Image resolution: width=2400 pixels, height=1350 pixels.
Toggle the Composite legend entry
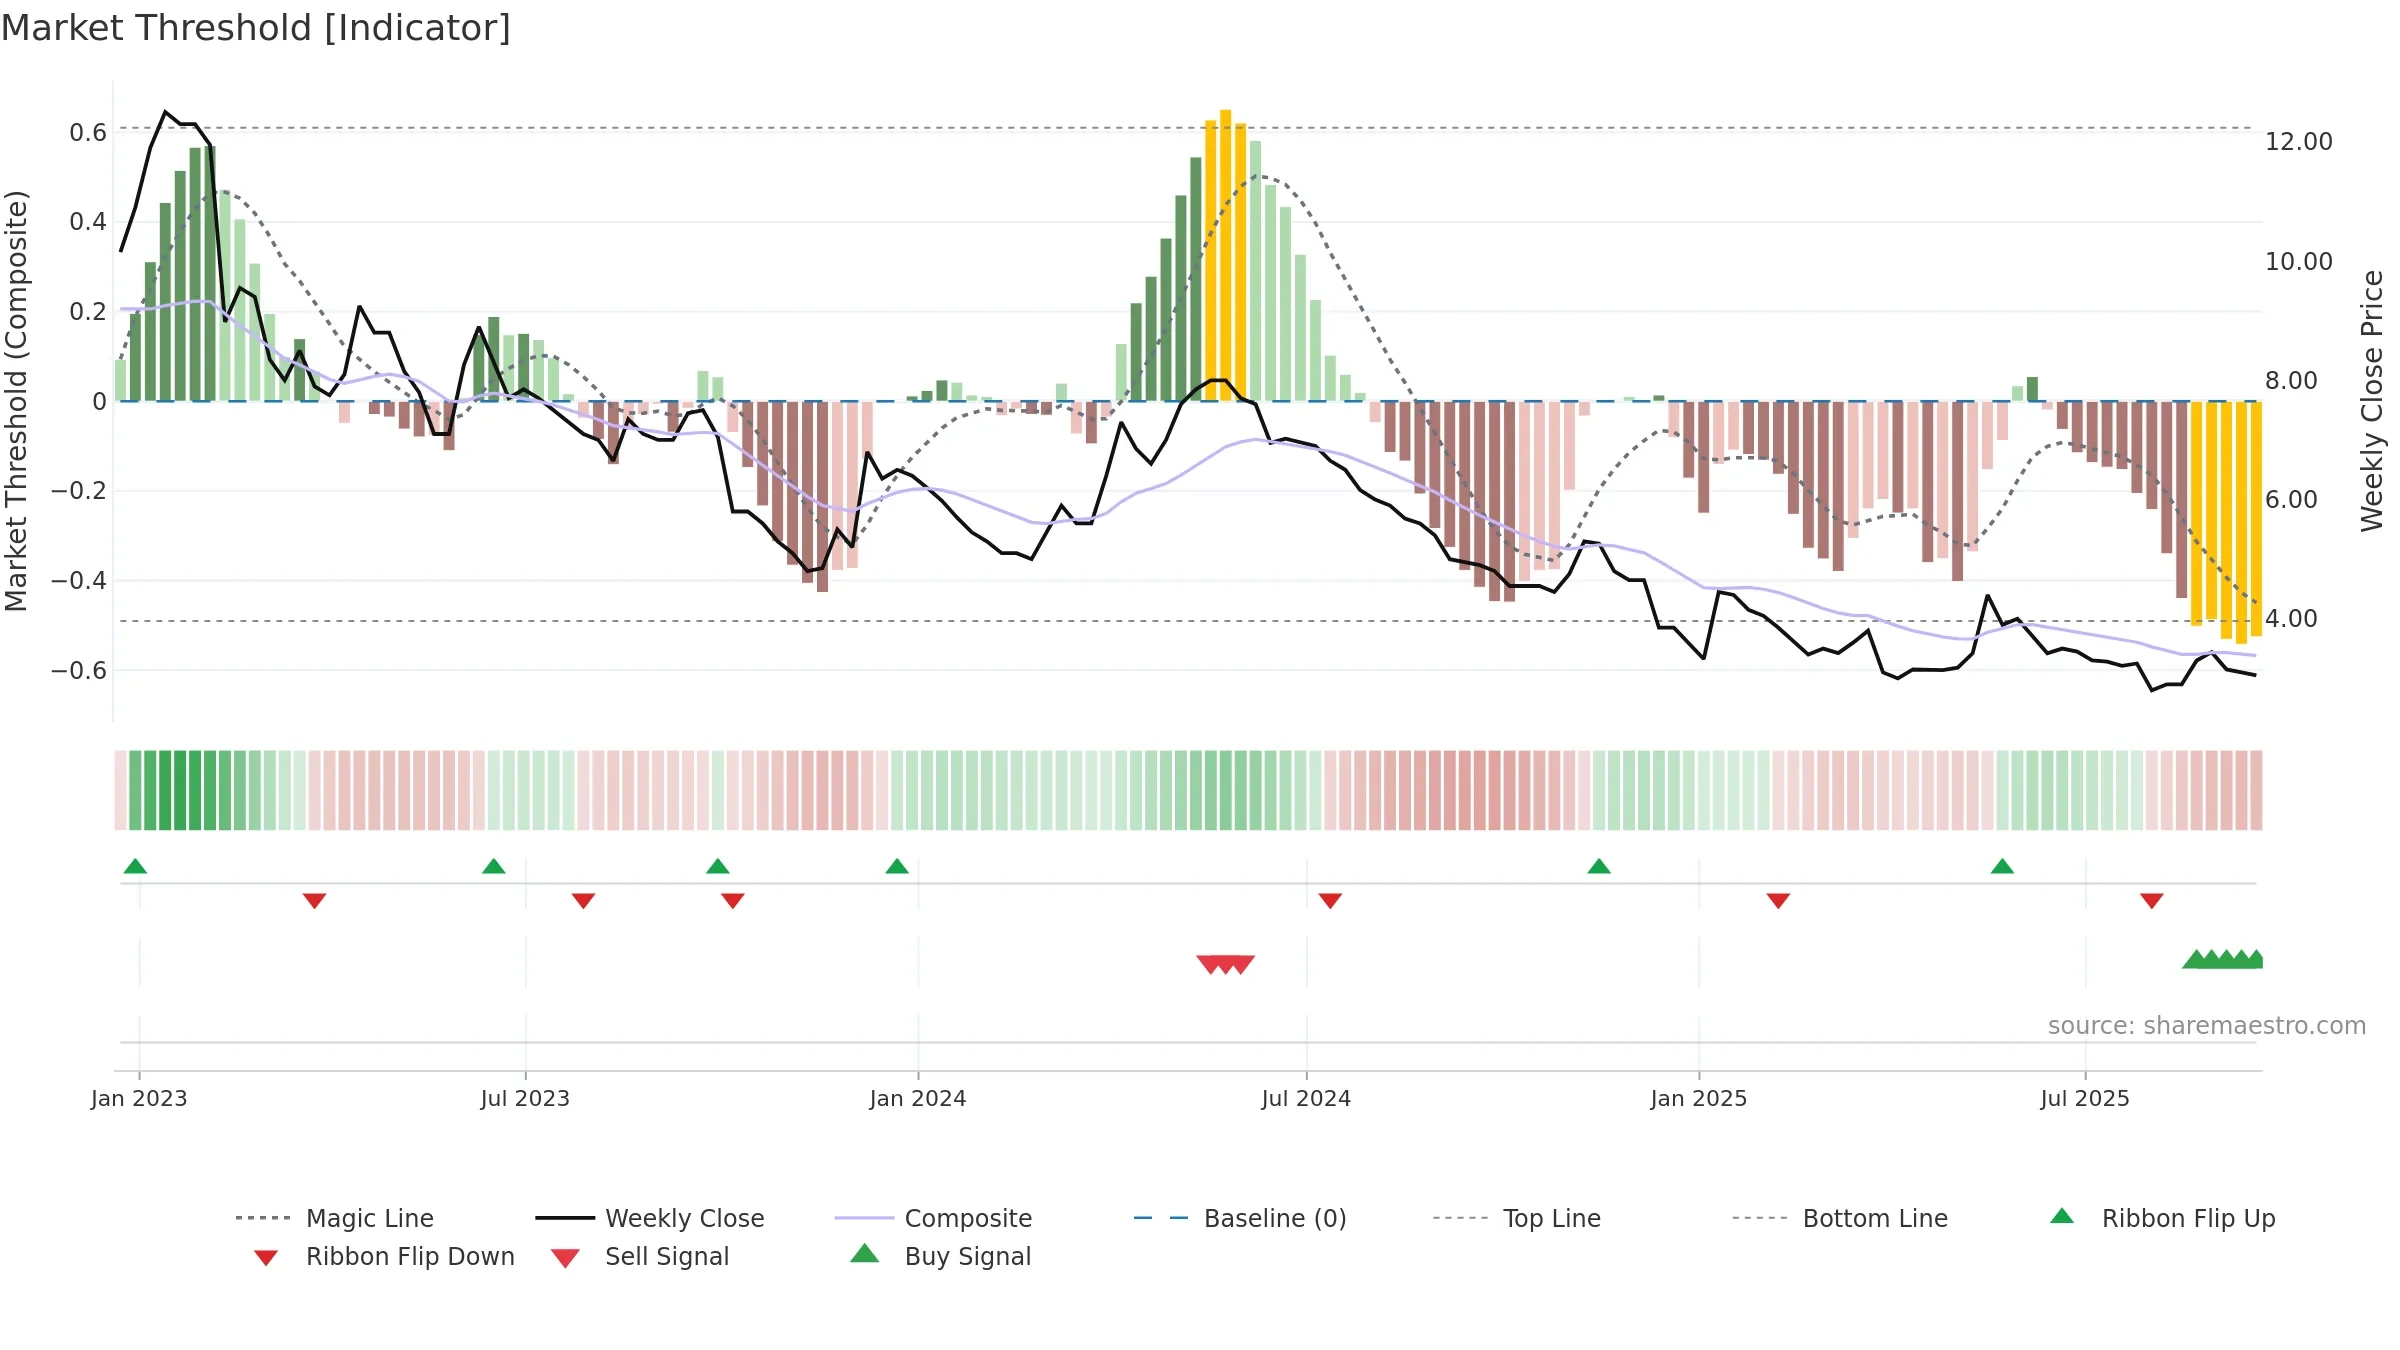coord(933,1218)
